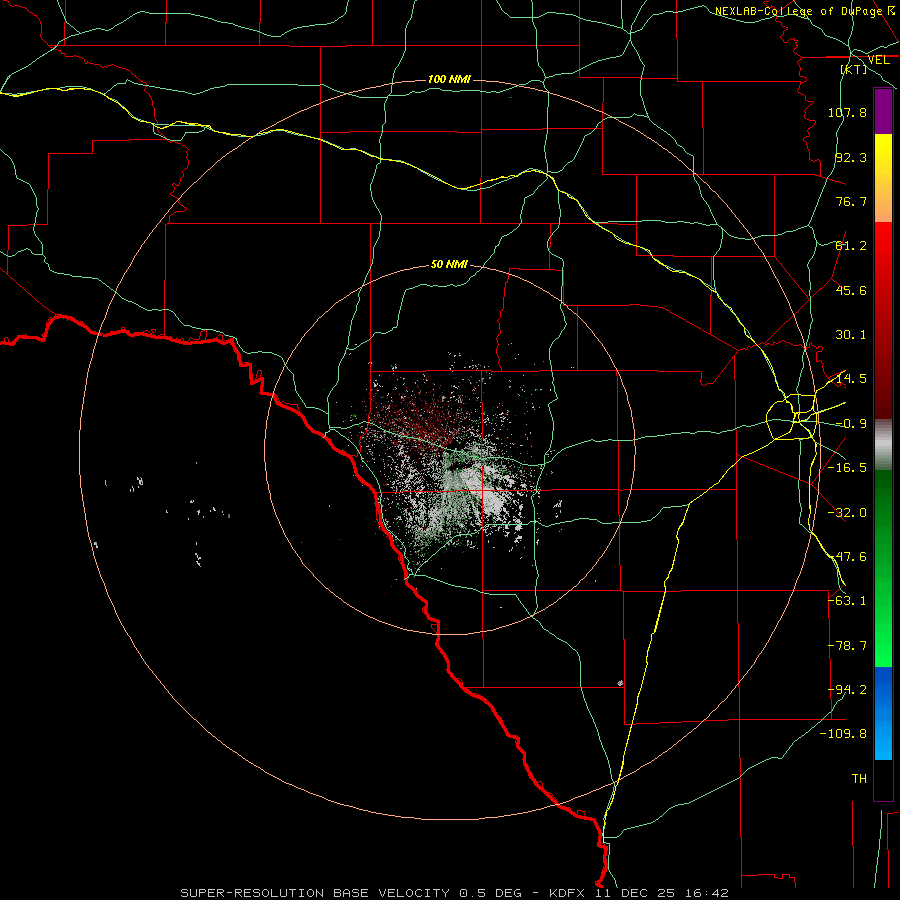Click the 45.6 velocity scale value
This screenshot has height=900, width=900.
pos(851,290)
